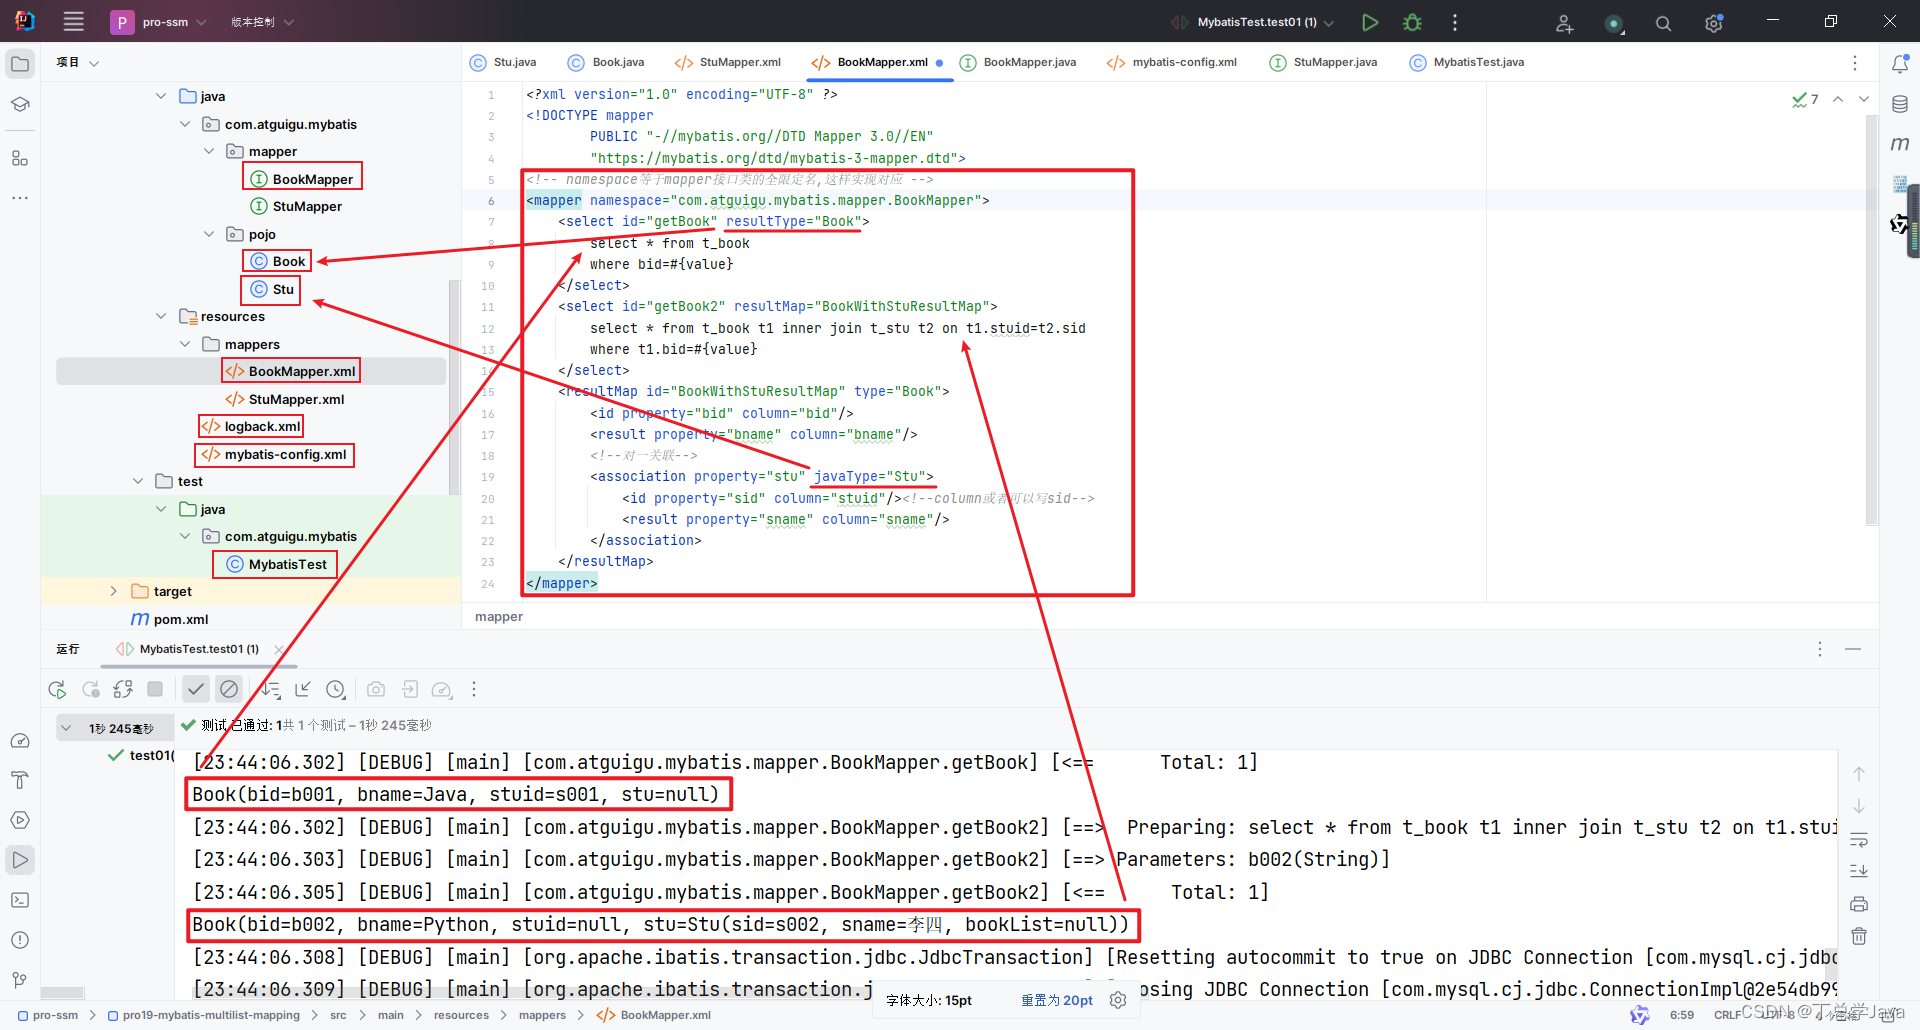Run the tests via the green Run icon
Image resolution: width=1920 pixels, height=1030 pixels.
coord(1370,21)
